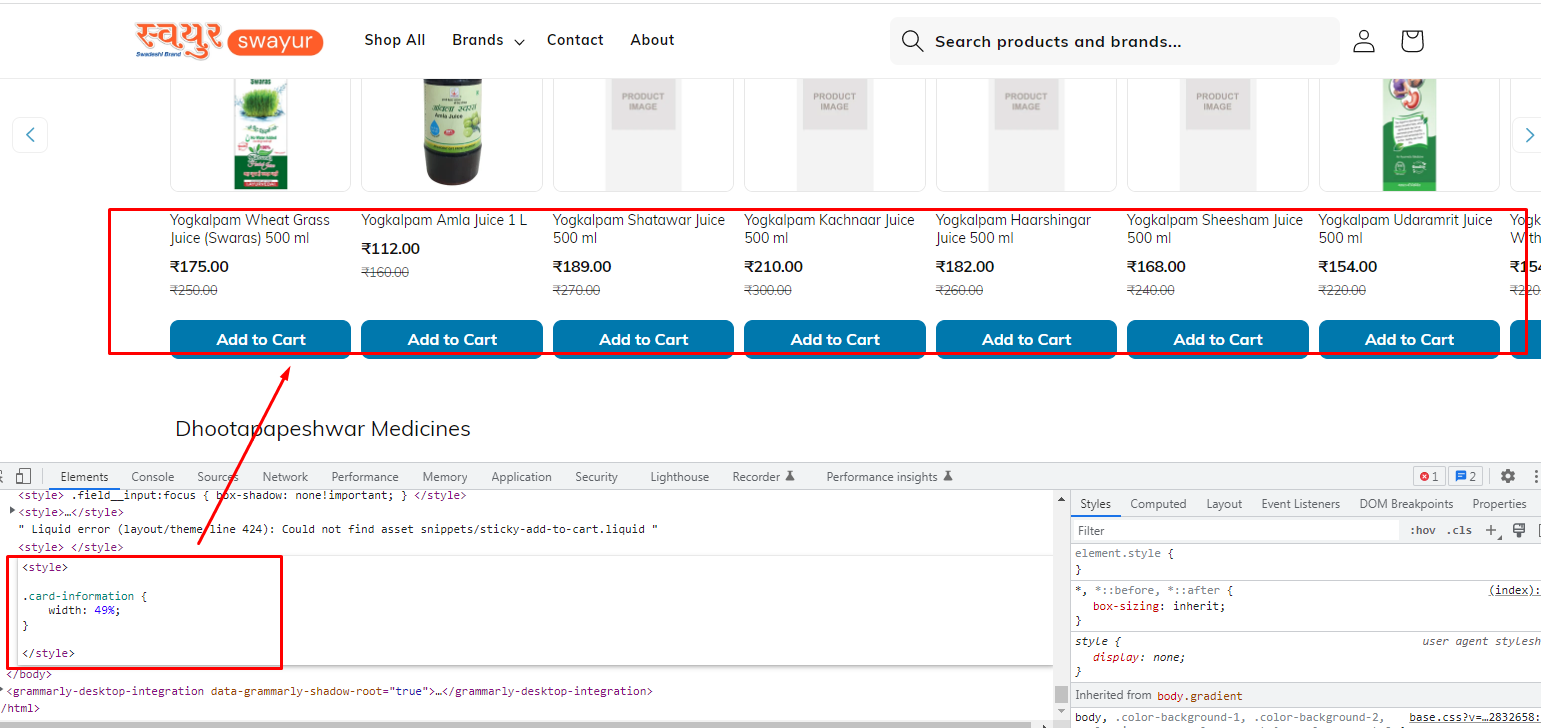
Task: Add Yogkalpam Shatawar Juice to cart
Action: point(643,339)
